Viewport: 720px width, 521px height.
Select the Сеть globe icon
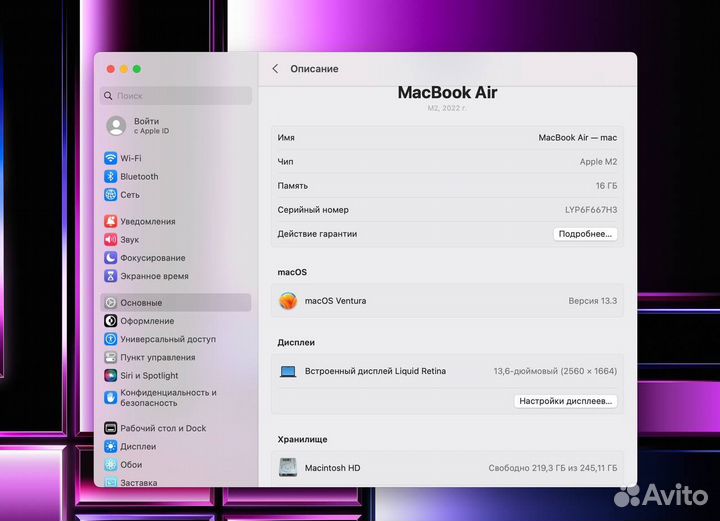110,195
